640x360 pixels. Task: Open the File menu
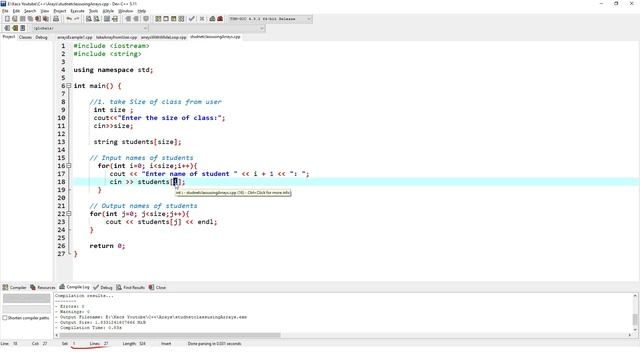pos(5,11)
